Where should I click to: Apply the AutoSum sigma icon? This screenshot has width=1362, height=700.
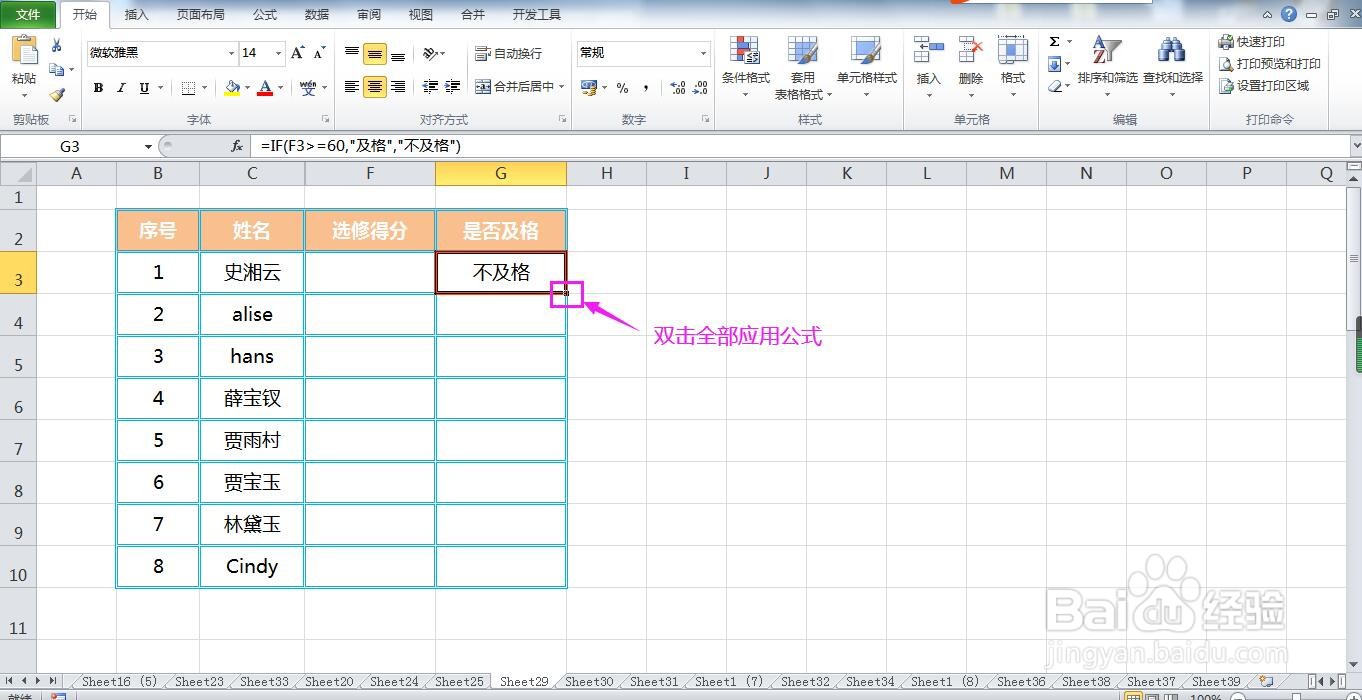1054,42
